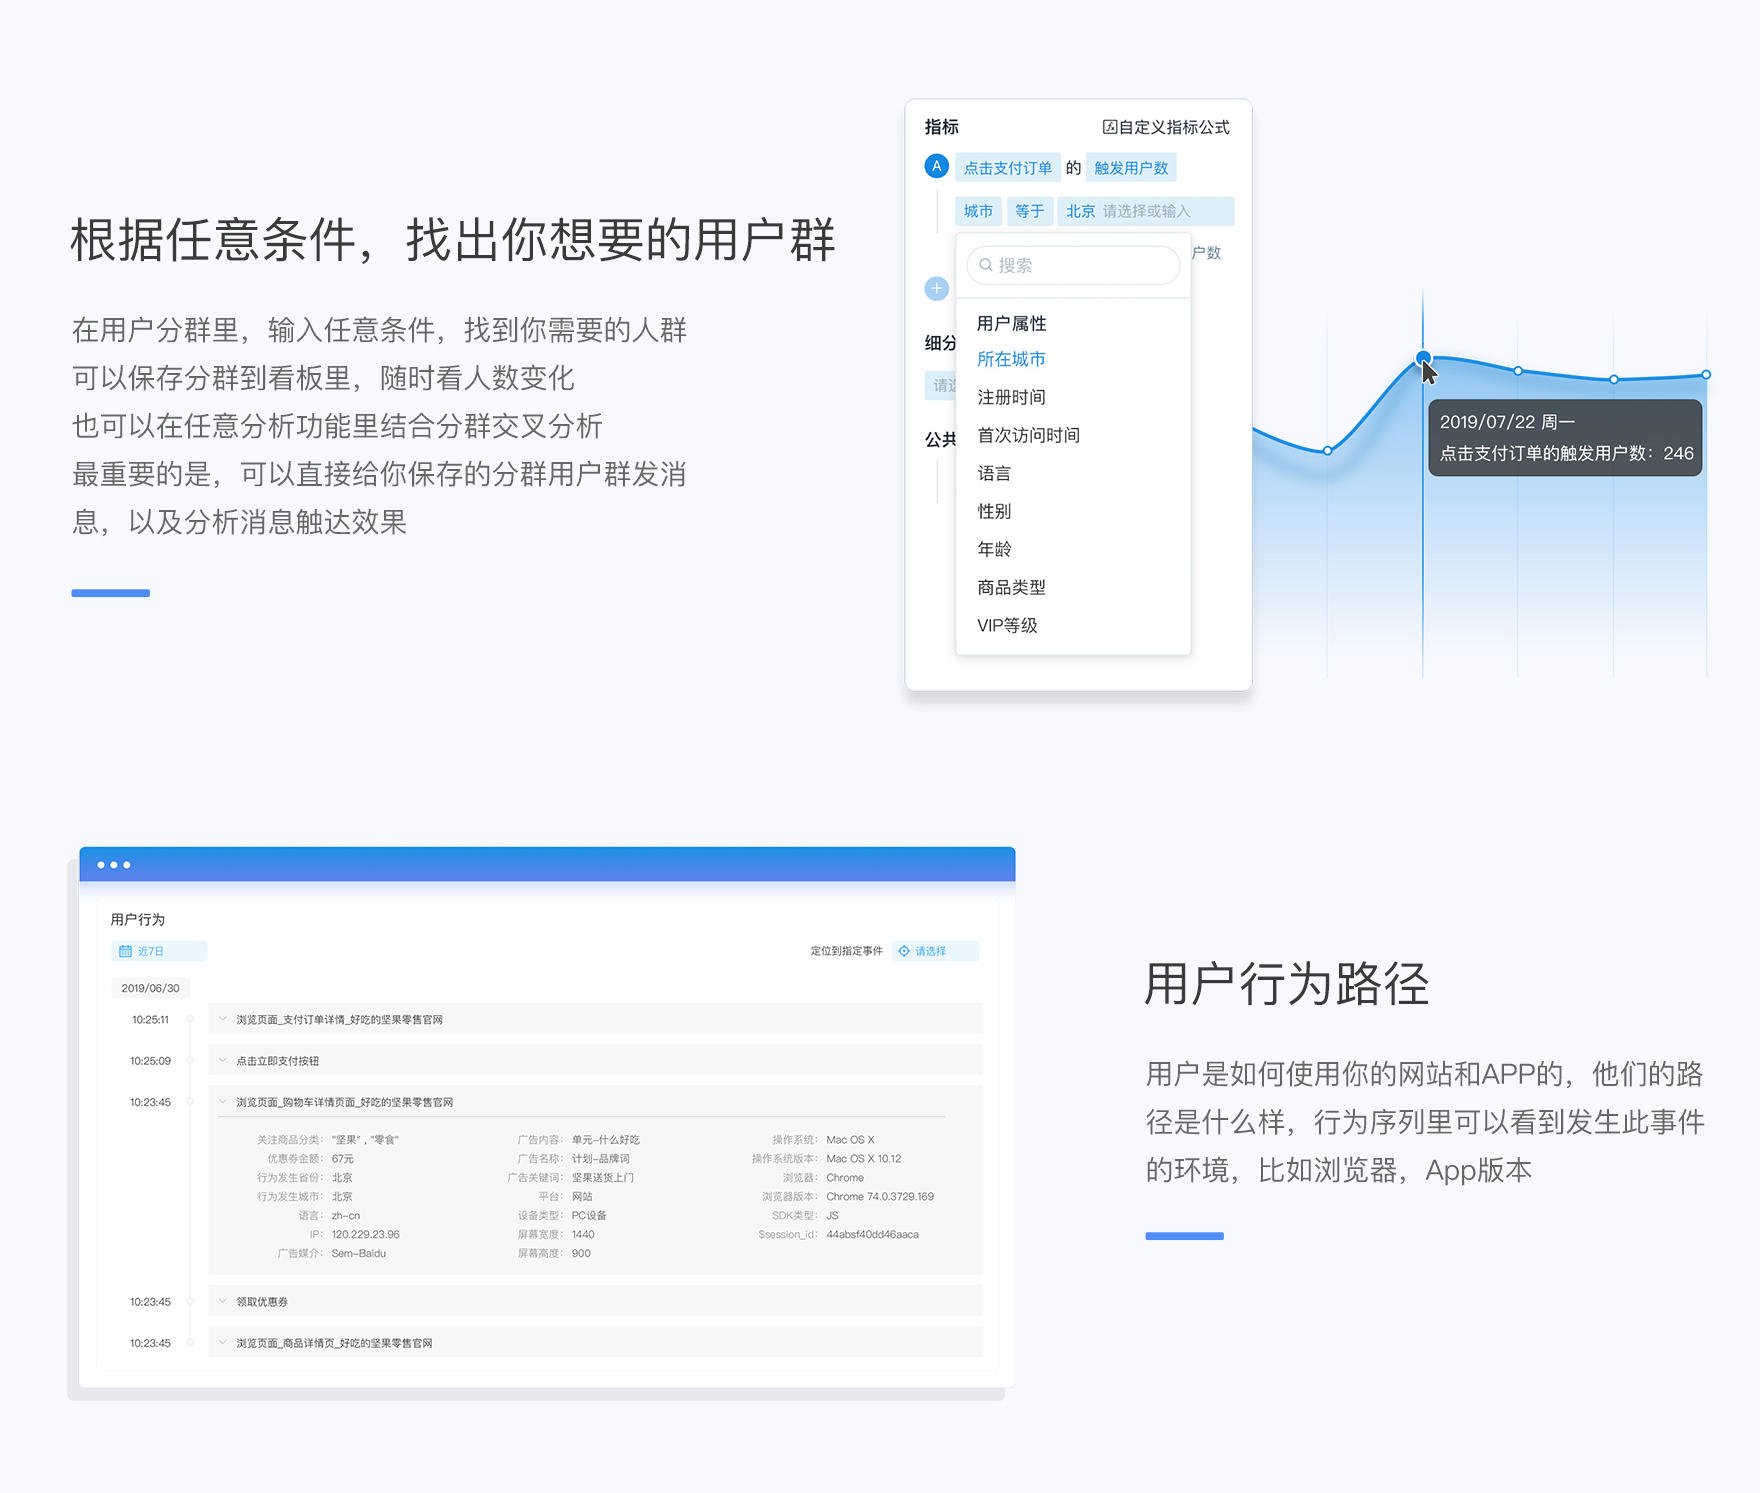Viewport: 1760px width, 1493px height.
Task: Choose 注册时间 from the attribute list
Action: coord(1011,397)
